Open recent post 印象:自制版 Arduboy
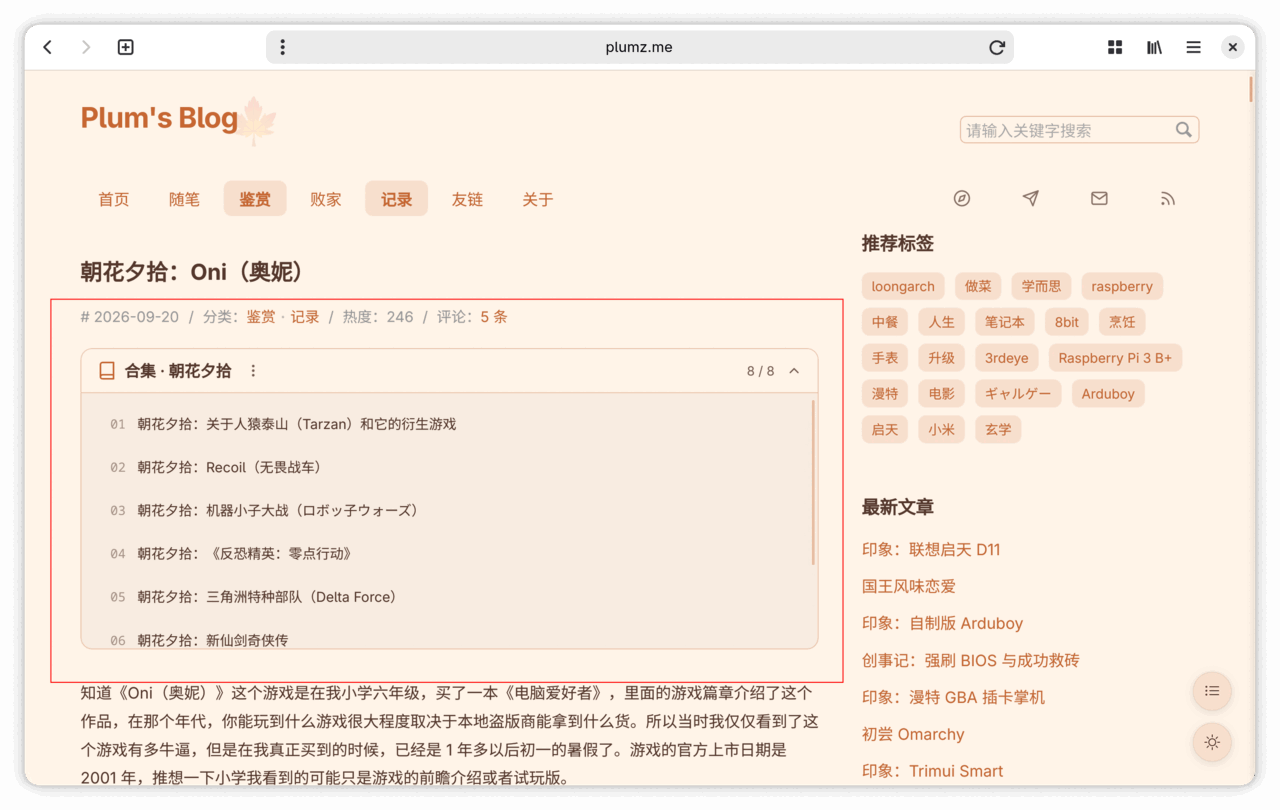1280x810 pixels. pos(942,623)
